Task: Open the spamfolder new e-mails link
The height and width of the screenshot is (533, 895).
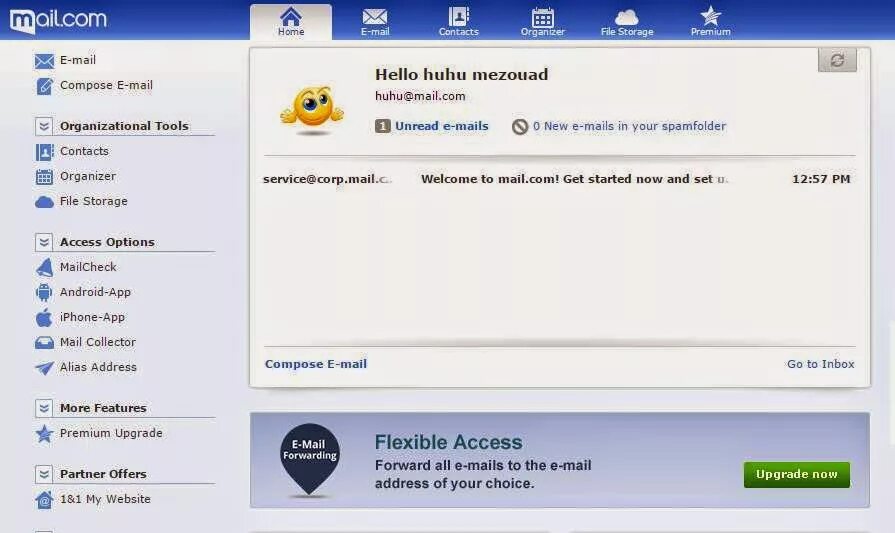Action: point(629,126)
